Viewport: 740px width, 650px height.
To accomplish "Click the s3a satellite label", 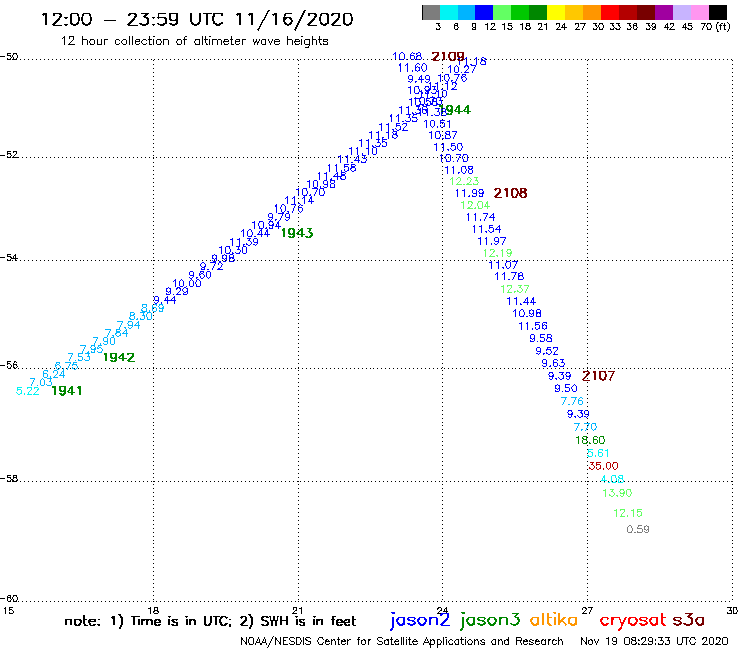I will point(688,620).
